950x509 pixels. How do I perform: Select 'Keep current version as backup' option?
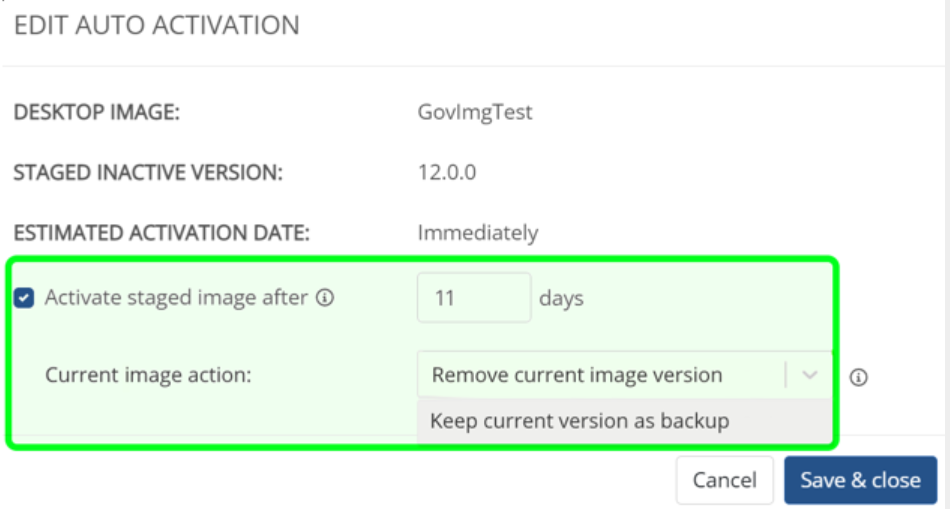pyautogui.click(x=580, y=421)
